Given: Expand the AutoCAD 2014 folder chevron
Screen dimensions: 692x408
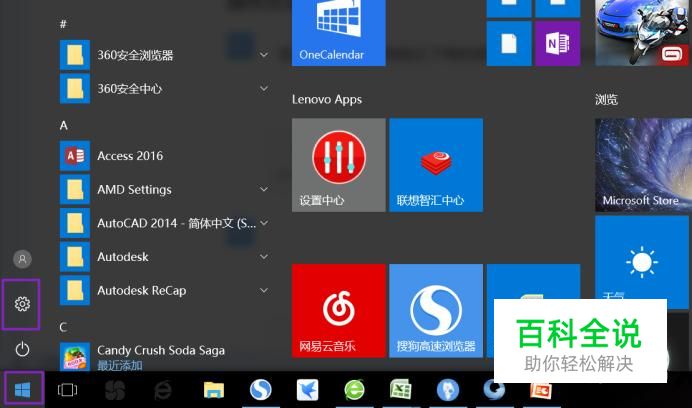Looking at the screenshot, I should 264,223.
